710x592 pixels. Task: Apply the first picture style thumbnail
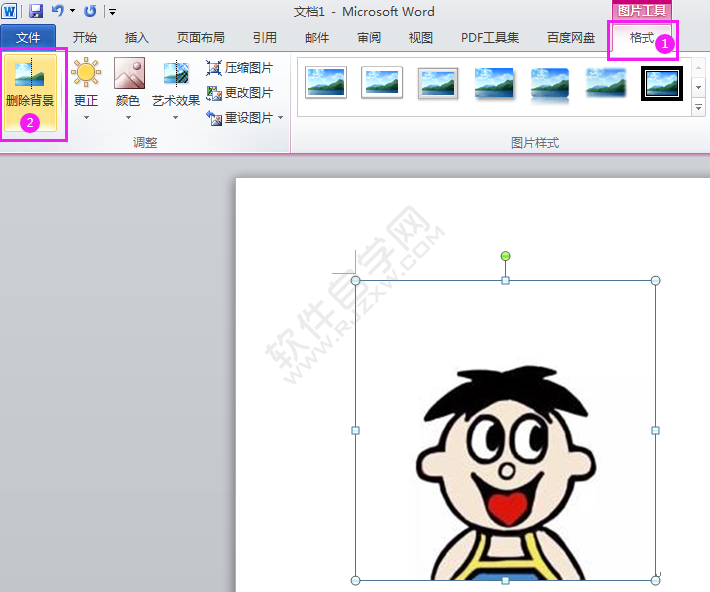click(x=326, y=82)
